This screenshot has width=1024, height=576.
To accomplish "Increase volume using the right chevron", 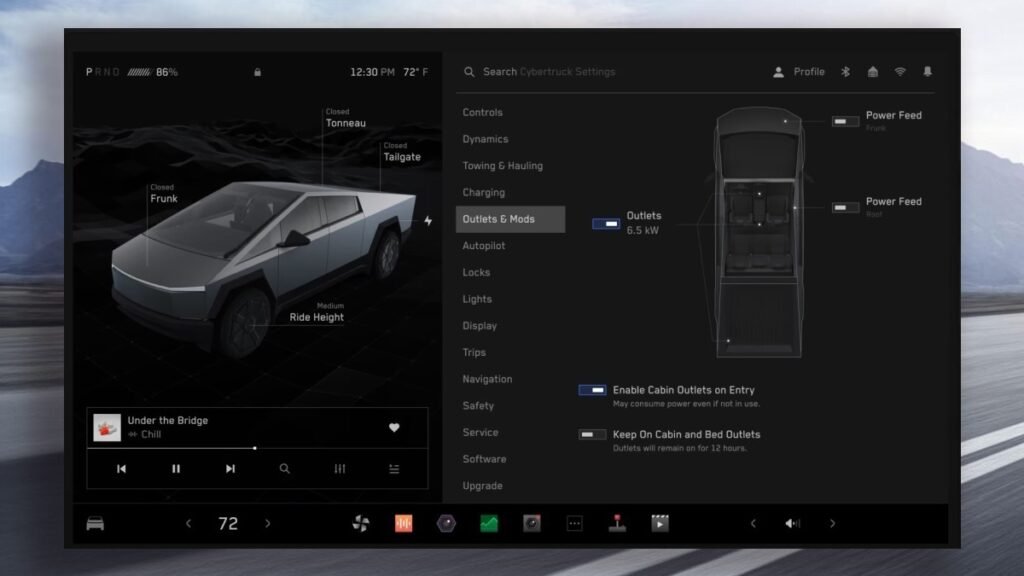I will (x=832, y=523).
